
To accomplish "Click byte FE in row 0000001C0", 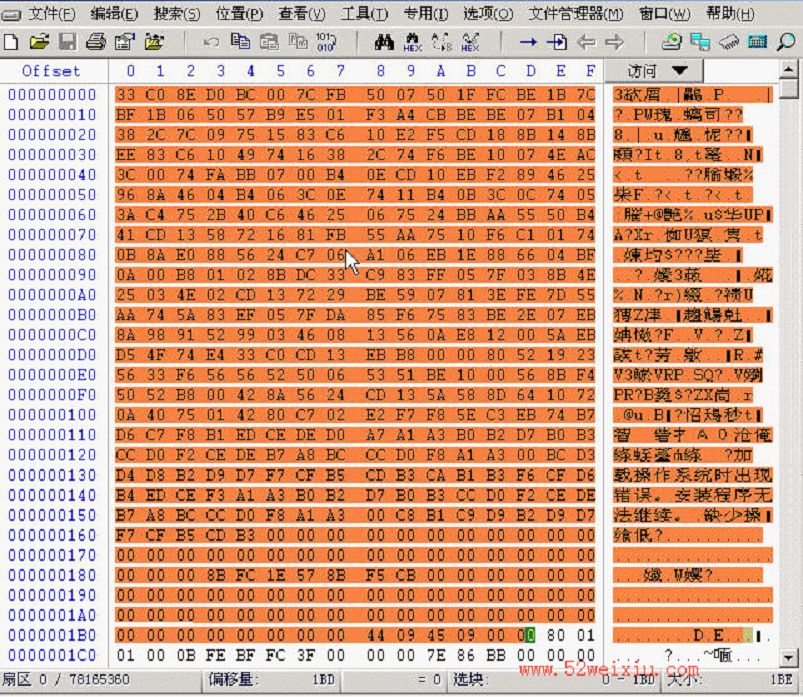I will [x=216, y=655].
